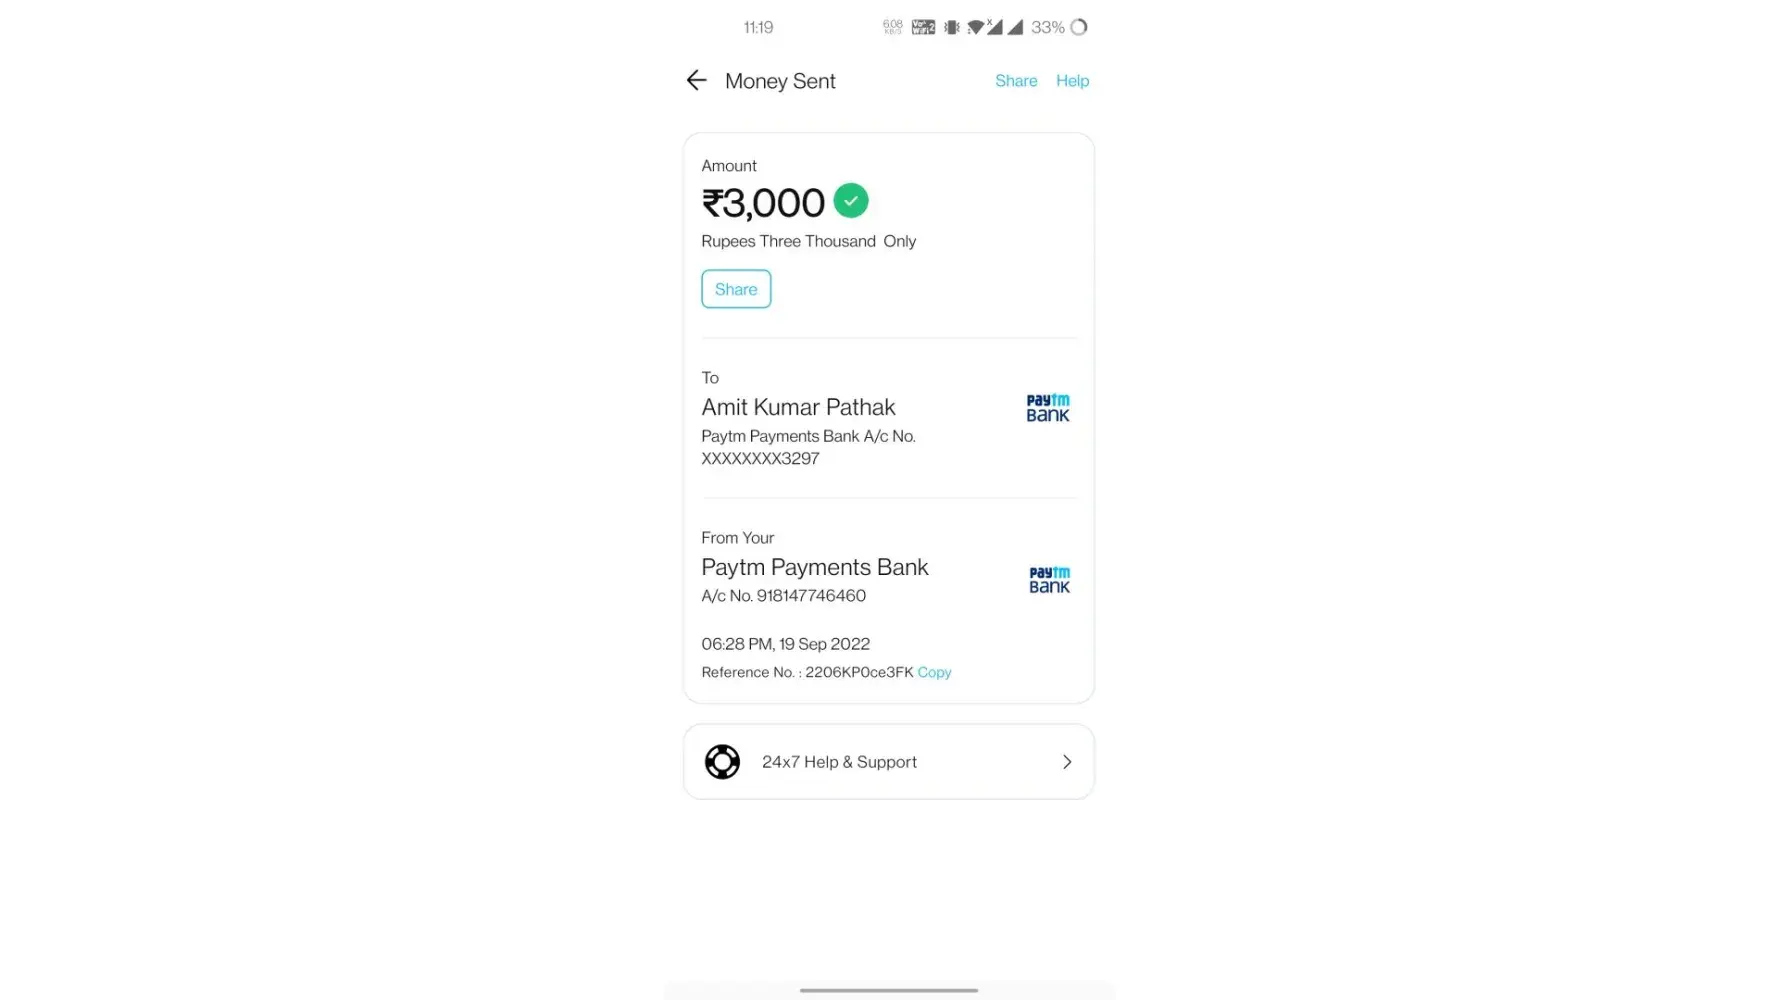Viewport: 1778px width, 1000px height.
Task: Copy the transaction reference number
Action: [934, 673]
